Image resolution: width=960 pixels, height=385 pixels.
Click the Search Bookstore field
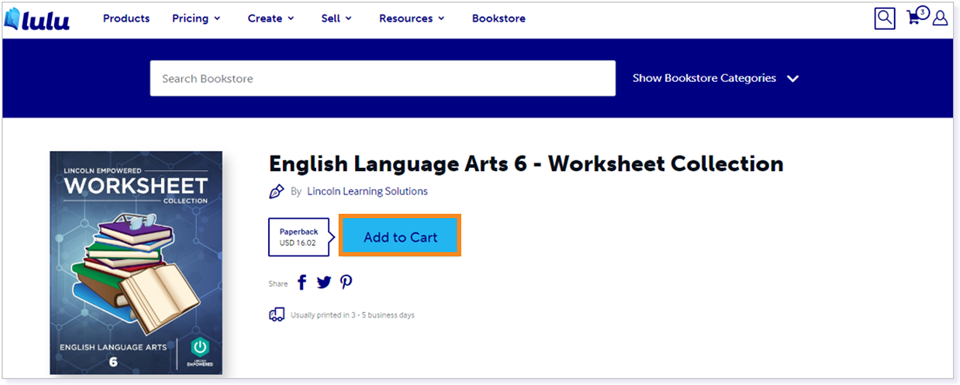(383, 78)
